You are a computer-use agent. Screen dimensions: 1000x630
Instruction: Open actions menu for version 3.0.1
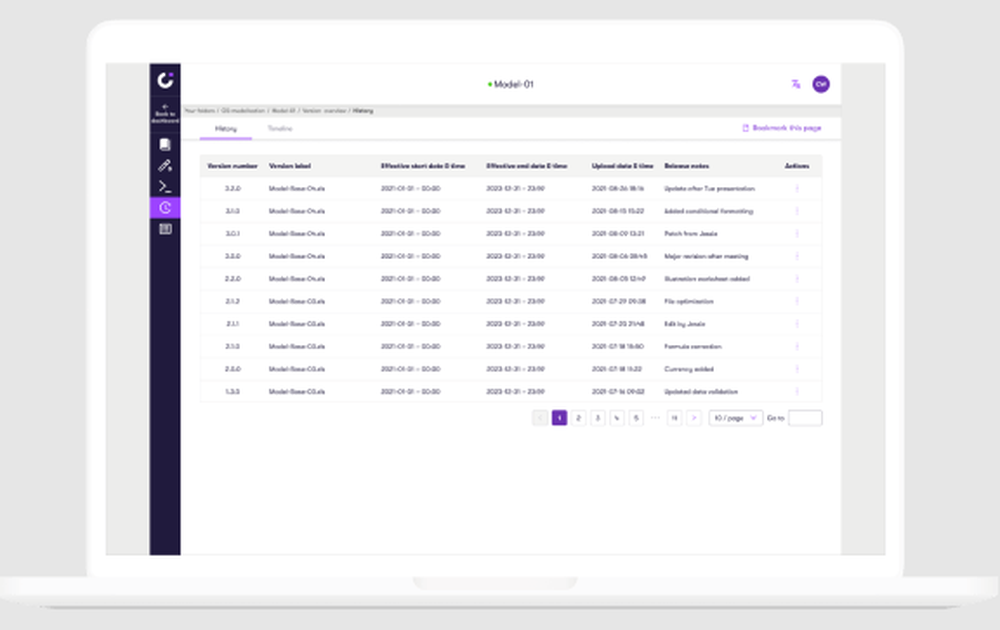[797, 234]
